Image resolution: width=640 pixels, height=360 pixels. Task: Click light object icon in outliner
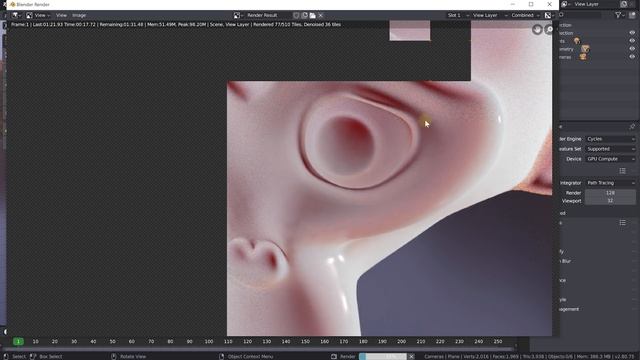tap(577, 41)
